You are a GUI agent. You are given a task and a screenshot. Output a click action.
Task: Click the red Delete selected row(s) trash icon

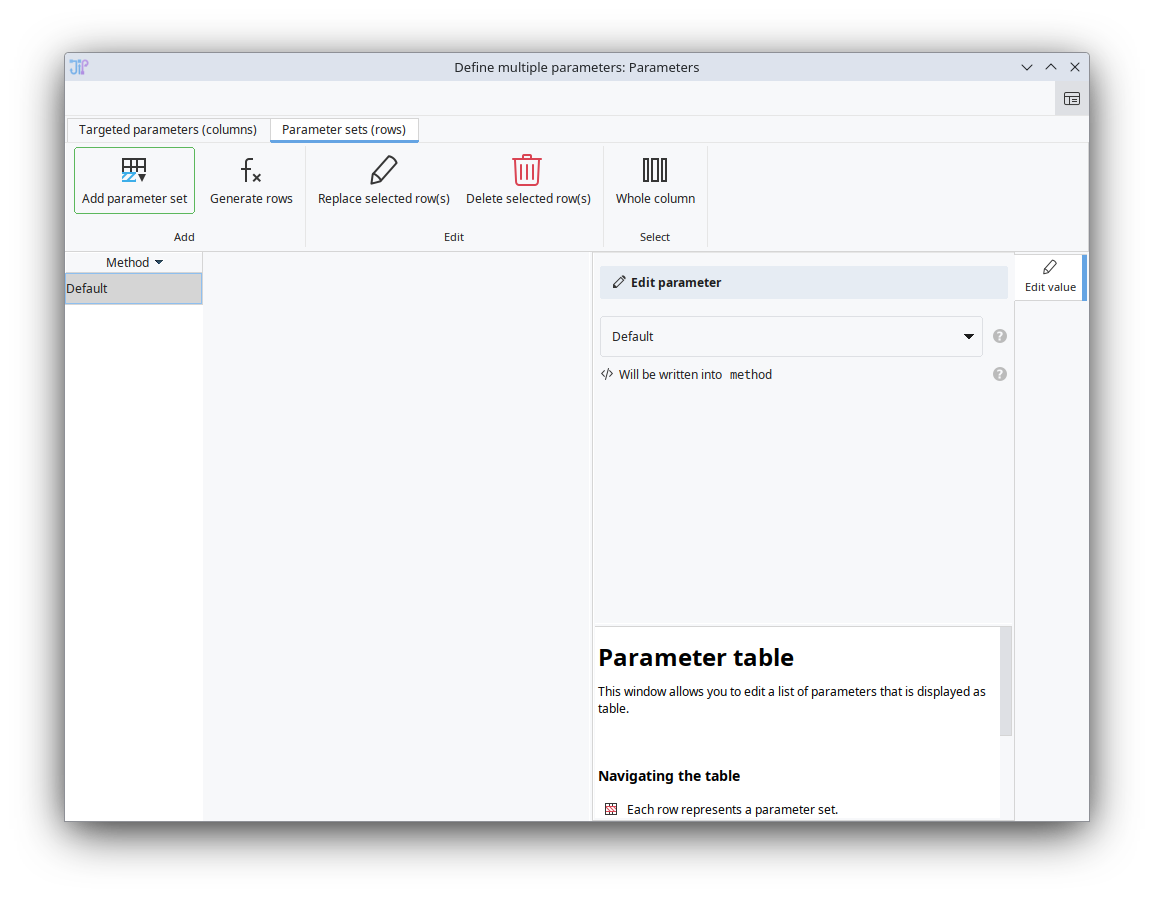click(x=527, y=170)
